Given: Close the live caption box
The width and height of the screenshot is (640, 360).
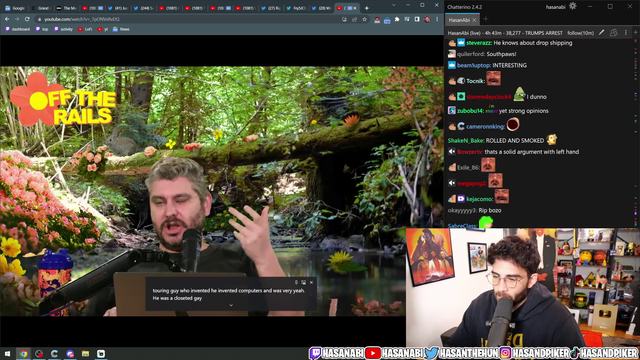Looking at the screenshot, I should 311,282.
